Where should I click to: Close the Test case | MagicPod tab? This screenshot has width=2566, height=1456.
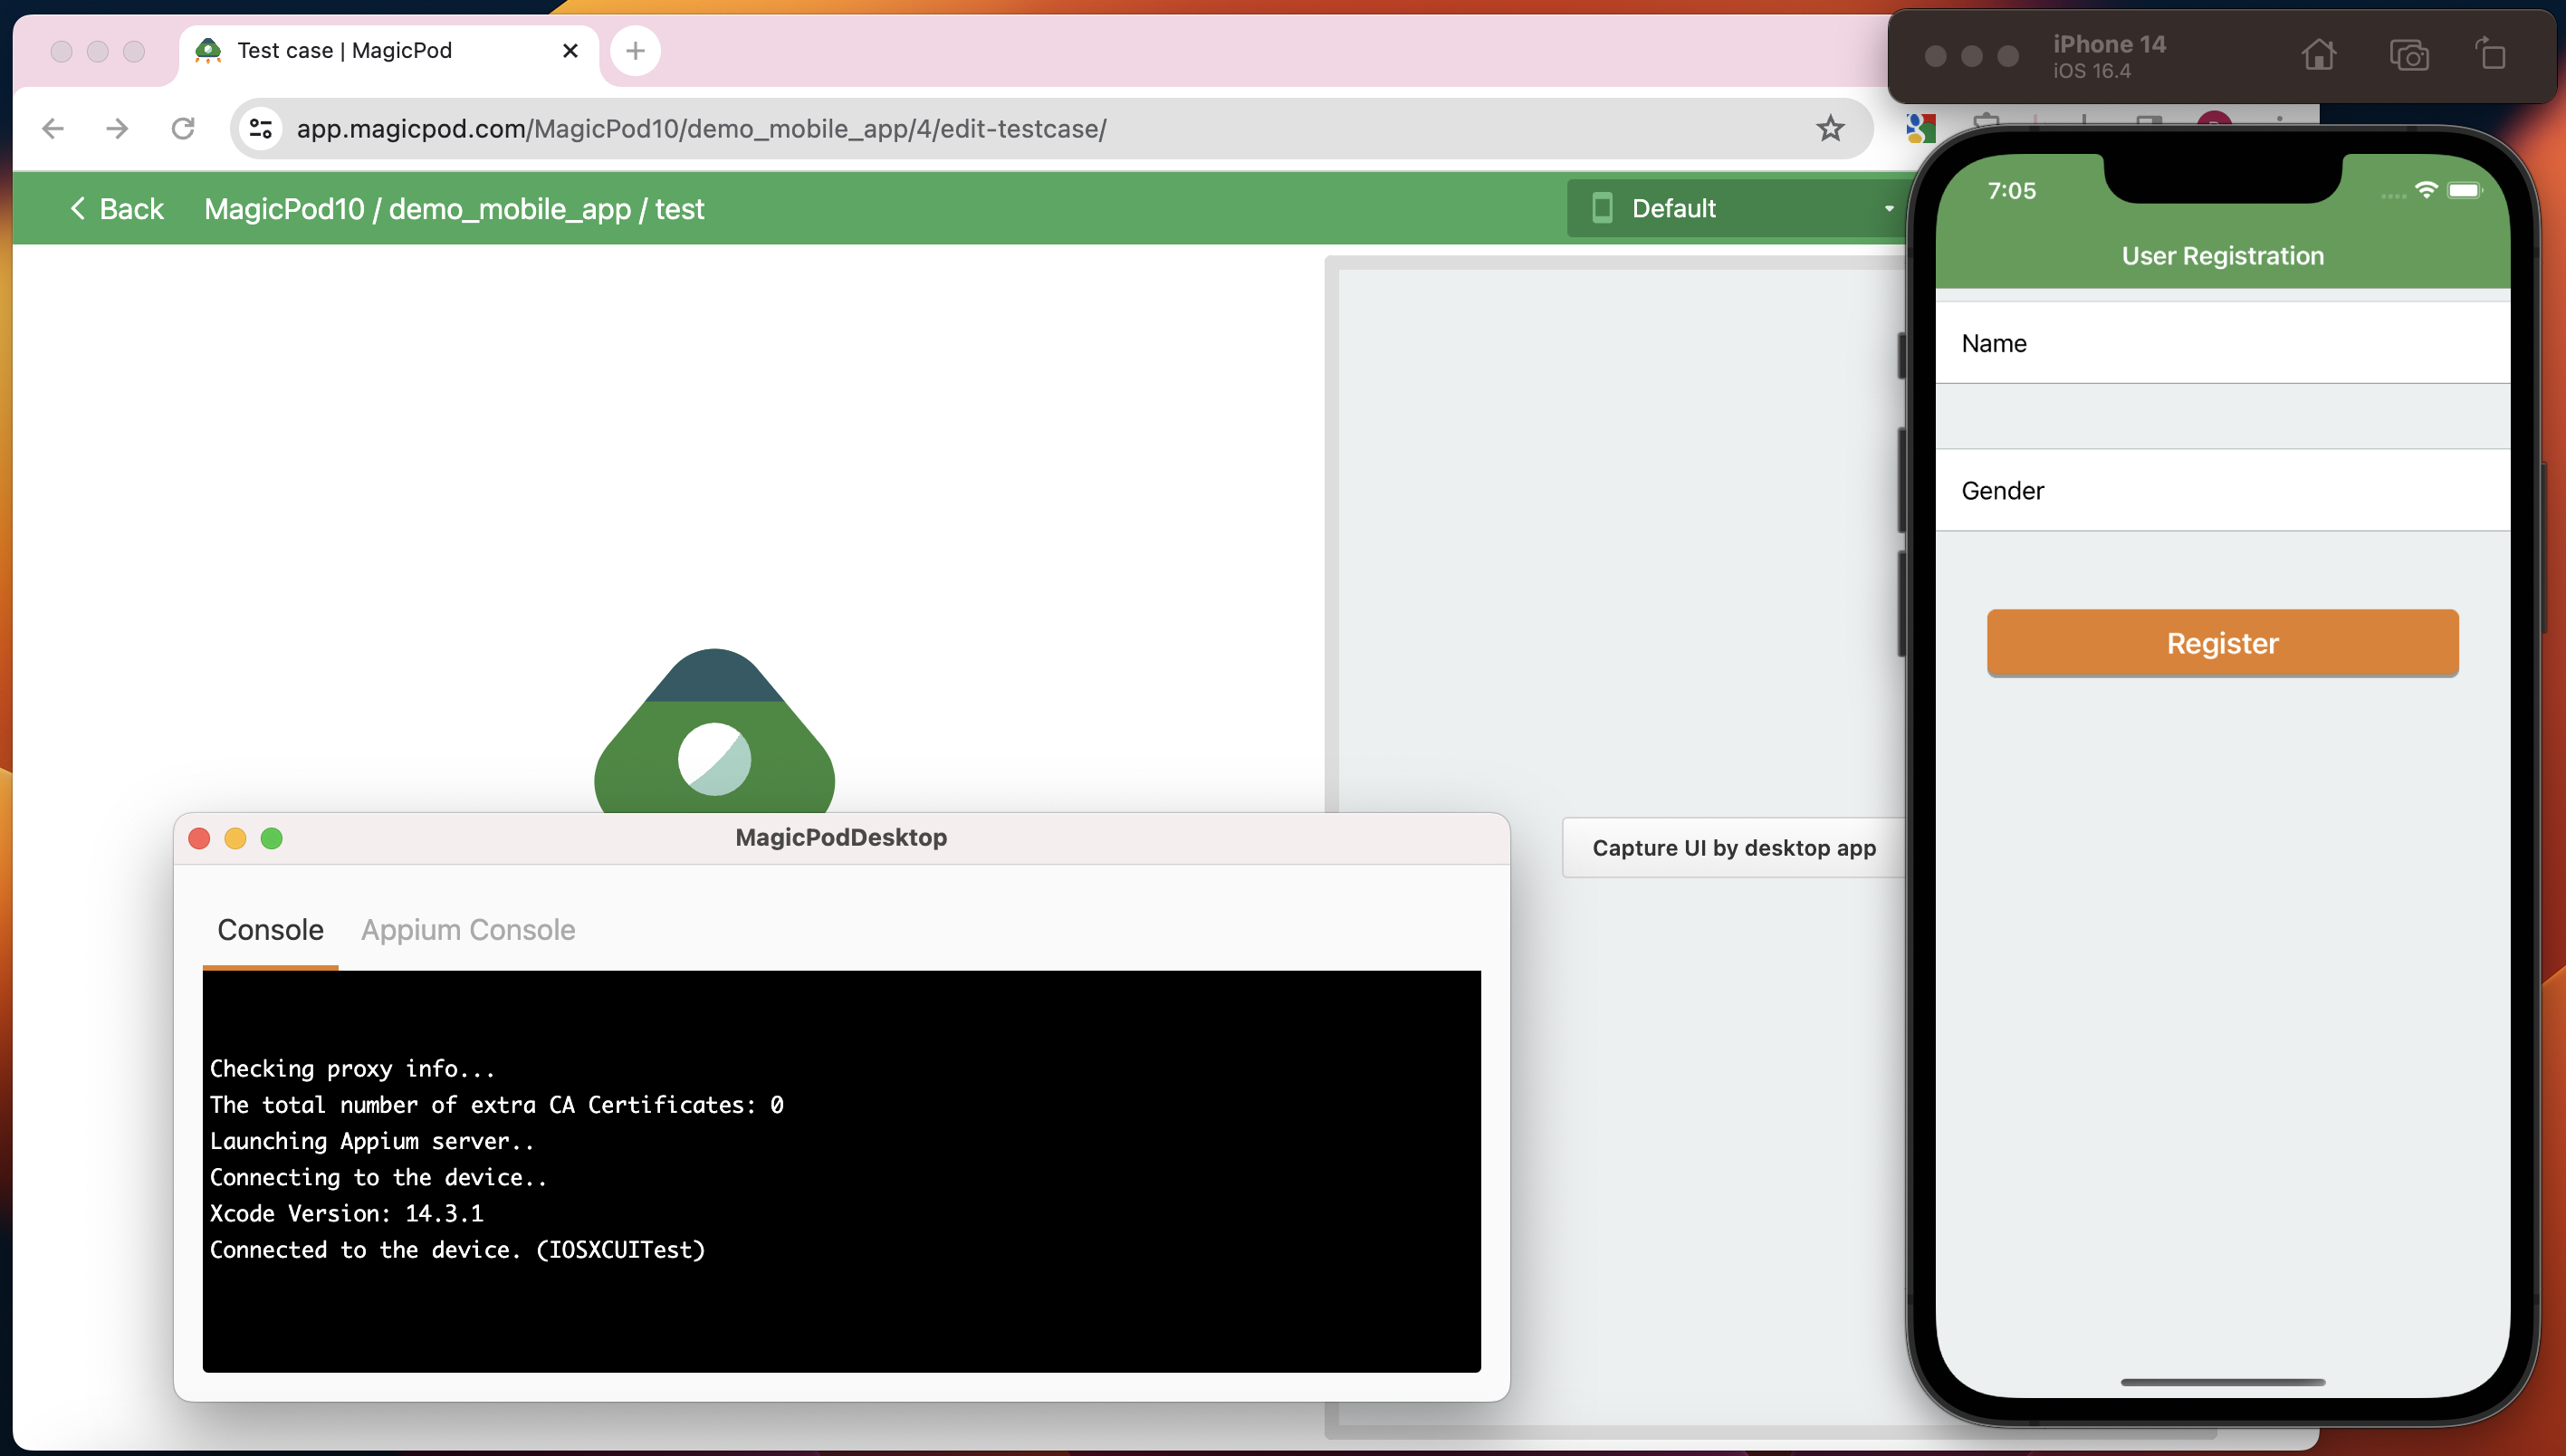pyautogui.click(x=570, y=50)
